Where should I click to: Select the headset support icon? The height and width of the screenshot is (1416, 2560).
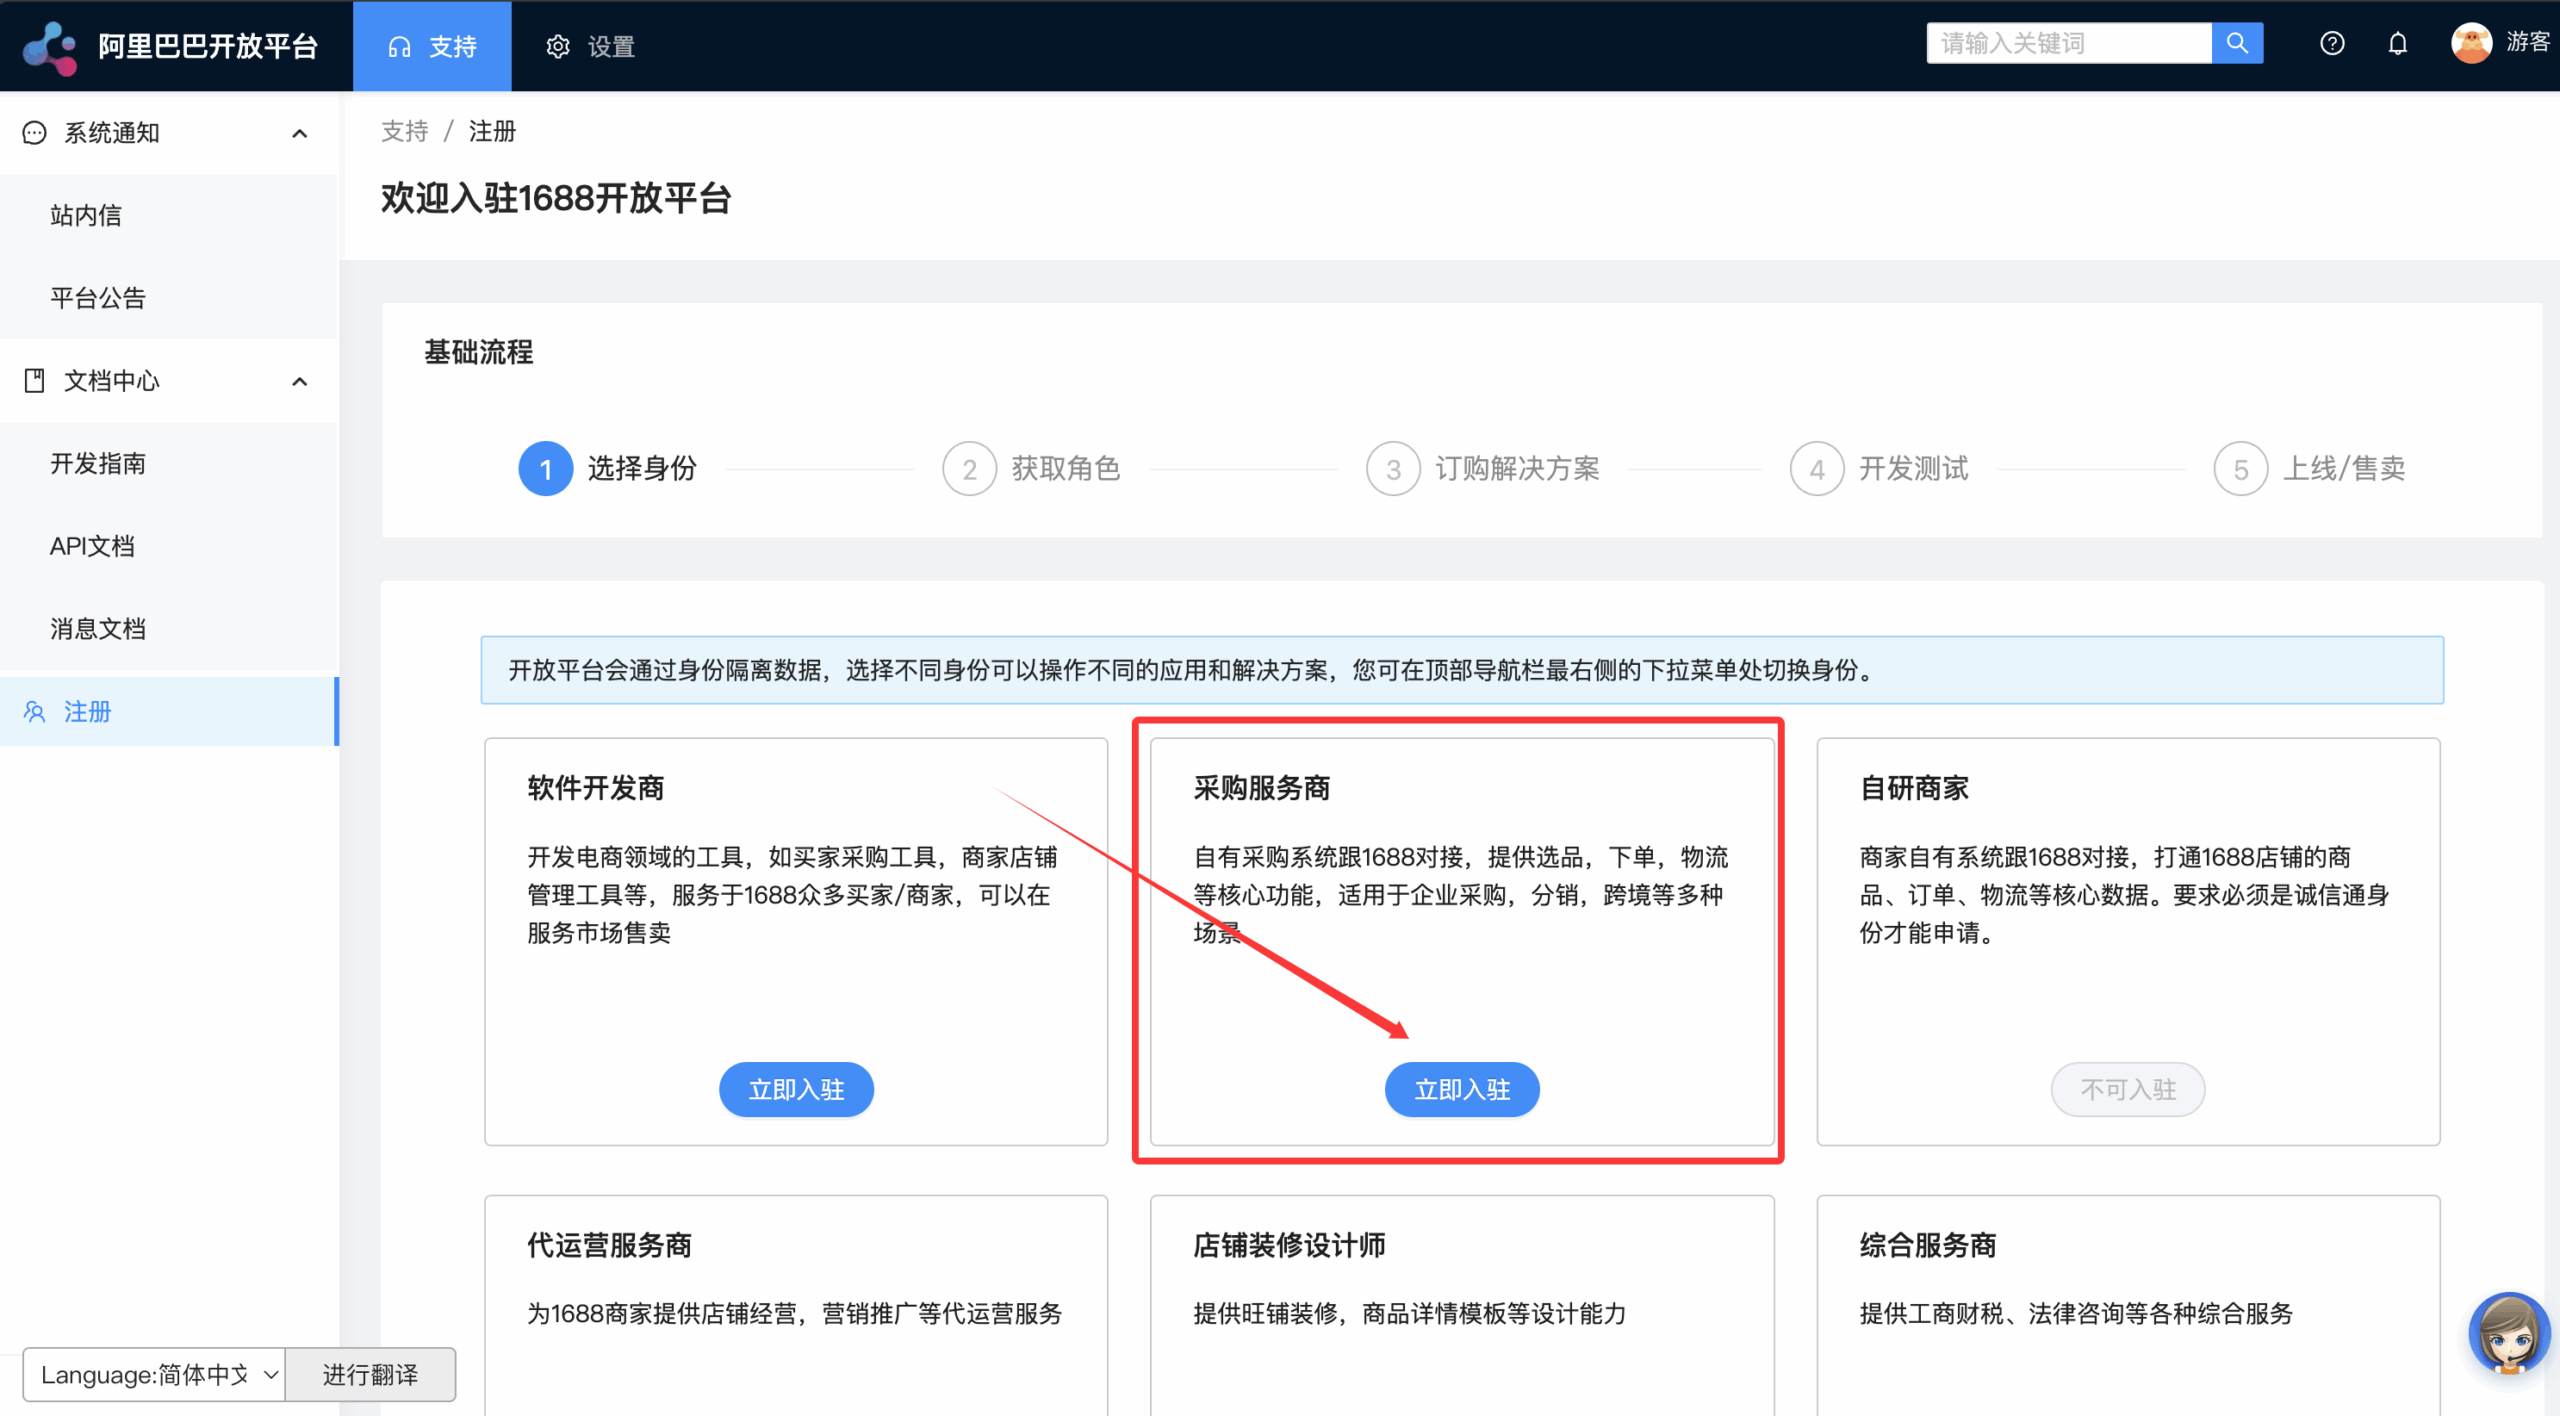401,45
